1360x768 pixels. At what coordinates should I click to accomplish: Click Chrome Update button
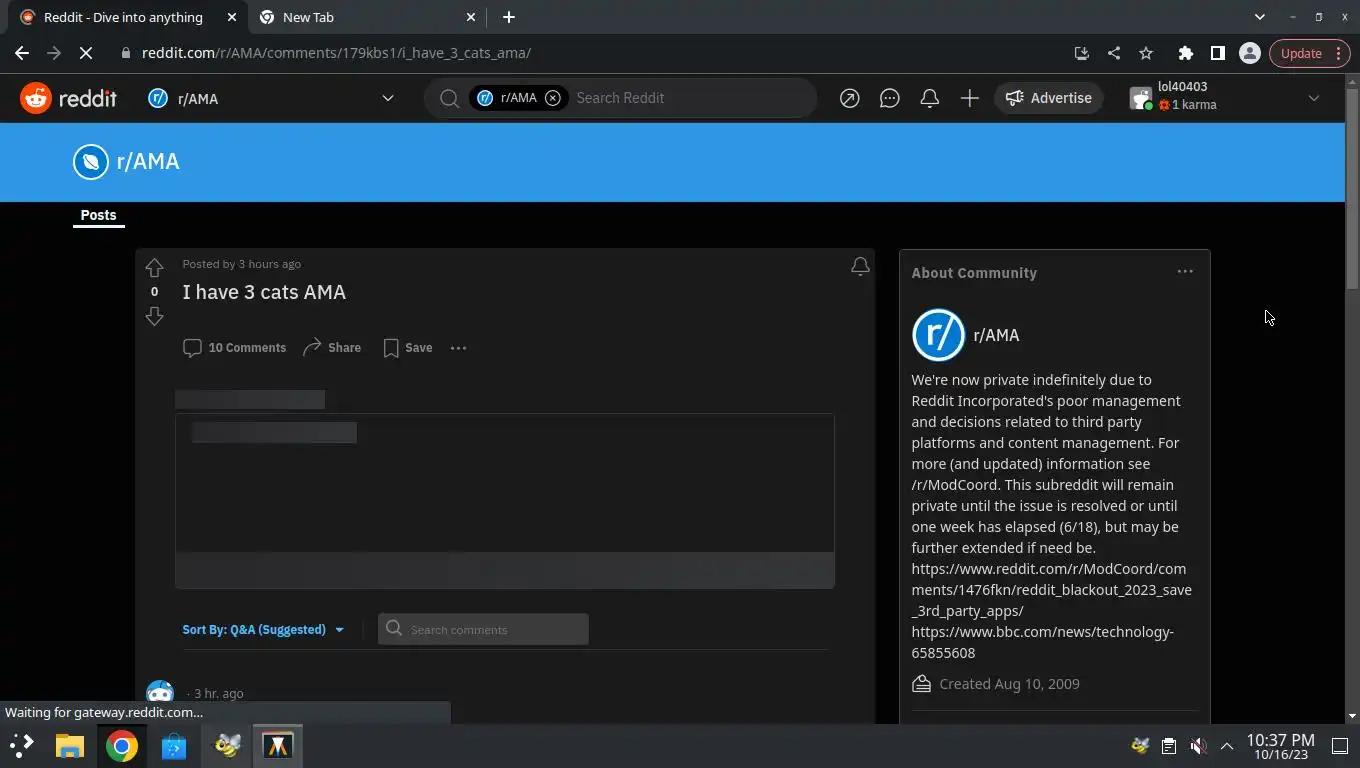pyautogui.click(x=1310, y=53)
